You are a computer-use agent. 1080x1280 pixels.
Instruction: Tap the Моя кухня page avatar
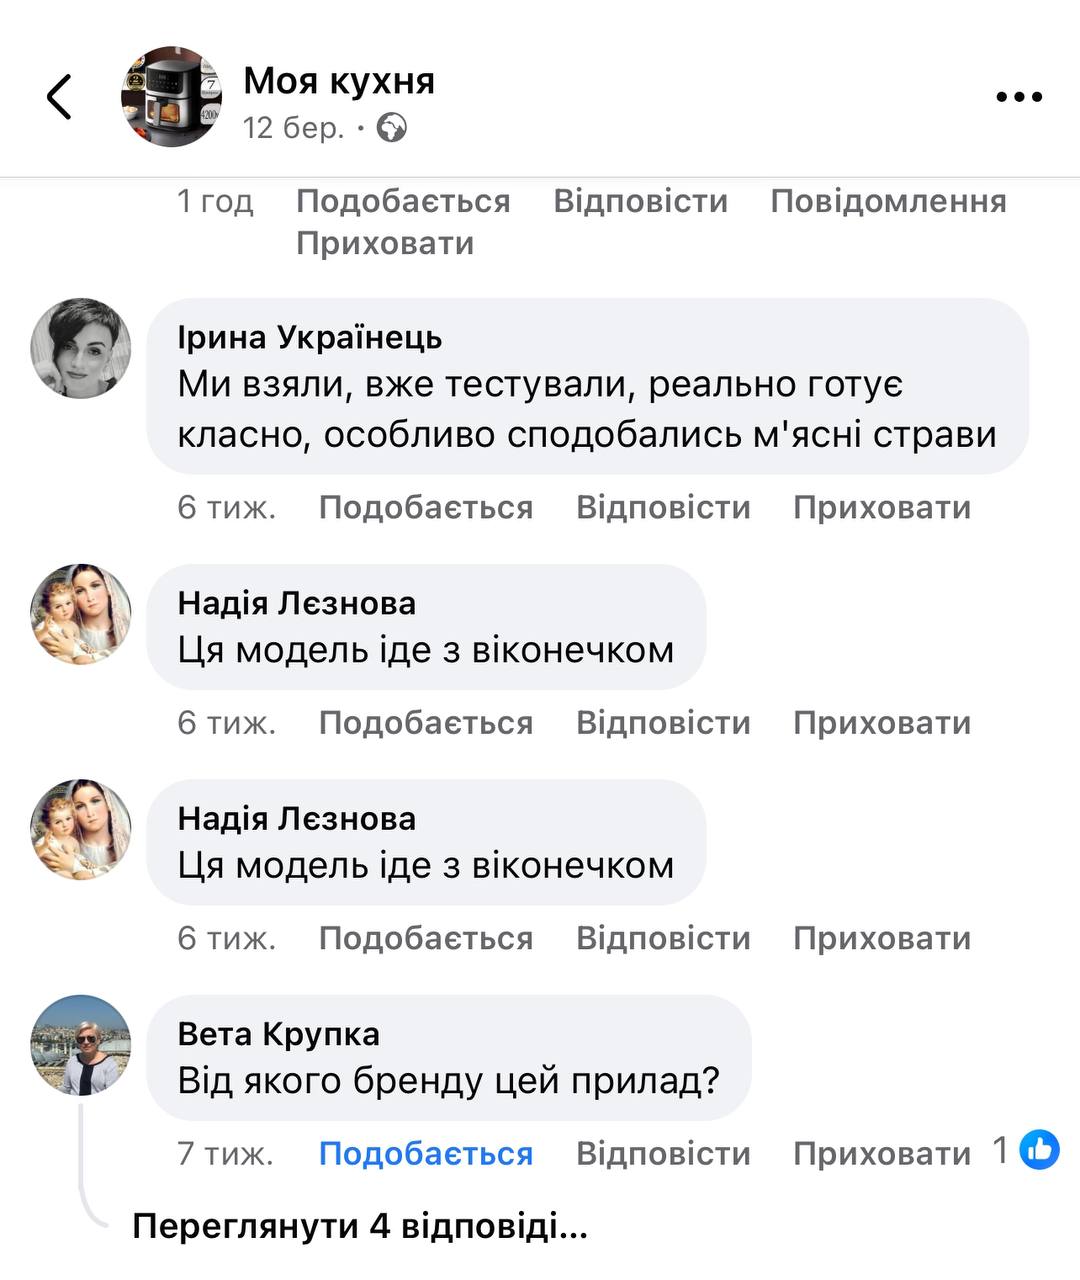(171, 97)
